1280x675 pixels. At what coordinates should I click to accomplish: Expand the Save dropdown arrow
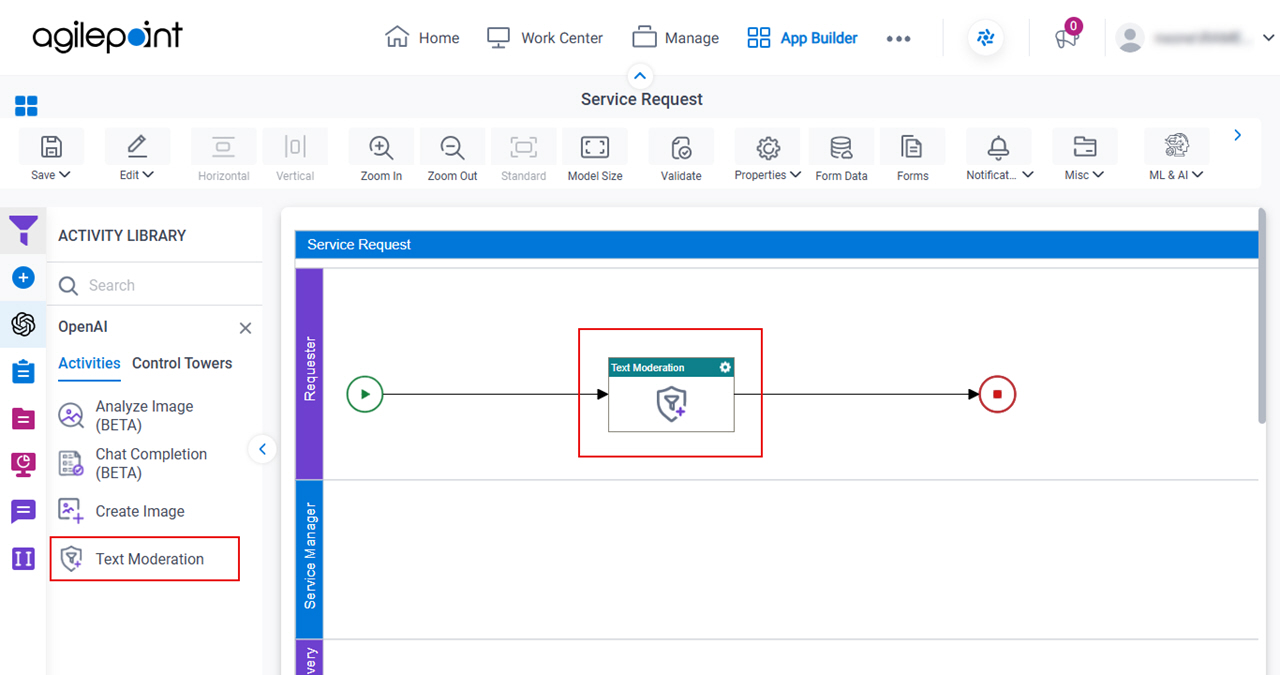65,175
